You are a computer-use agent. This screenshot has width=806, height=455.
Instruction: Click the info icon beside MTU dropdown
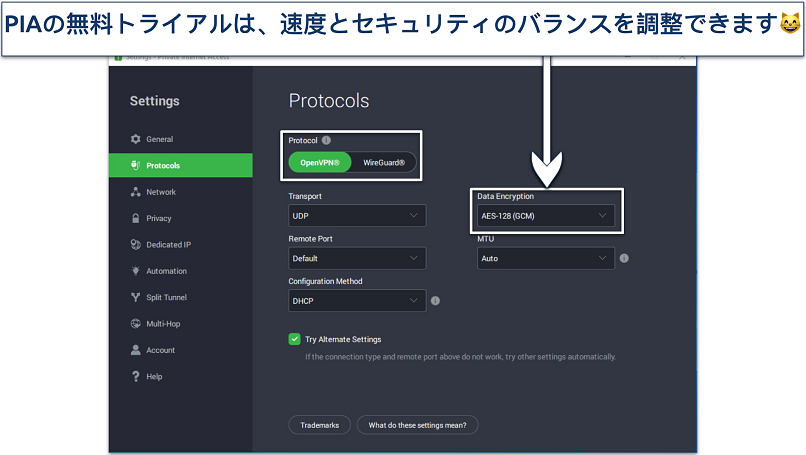(624, 258)
